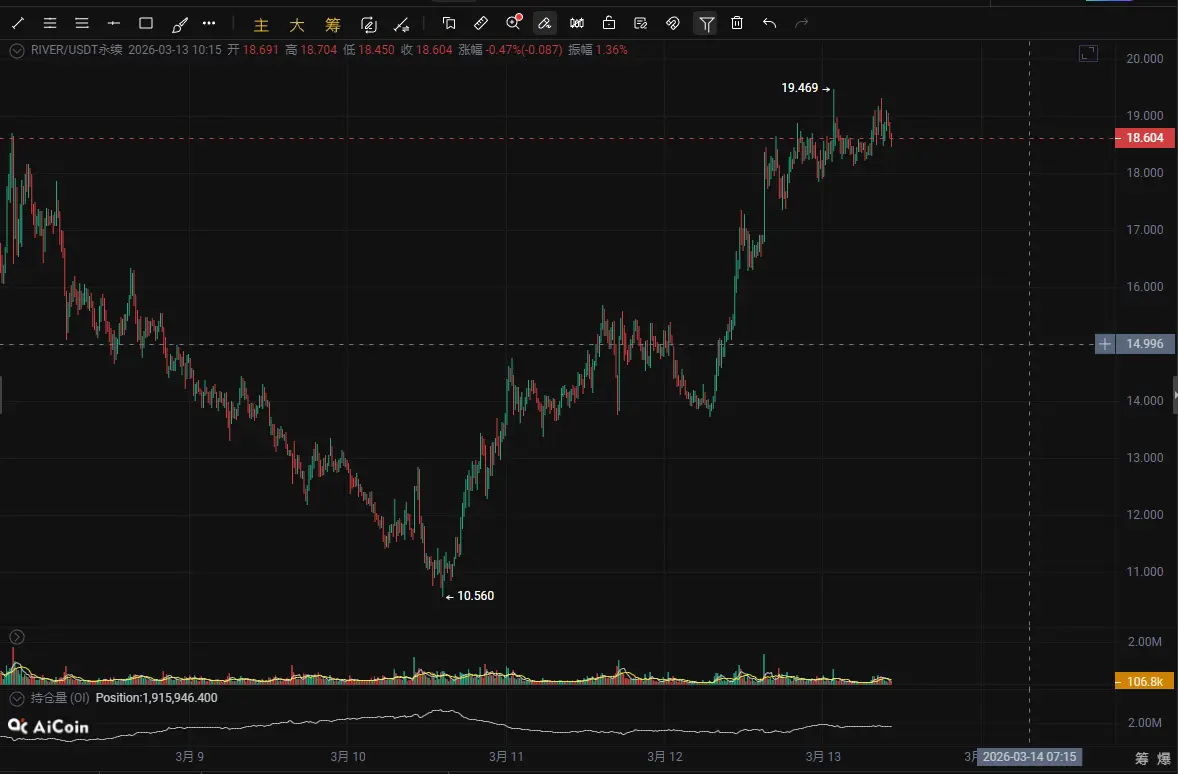Viewport: 1178px width, 774px height.
Task: Collapse the 持仓量 (OI) indicator panel
Action: [x=17, y=698]
